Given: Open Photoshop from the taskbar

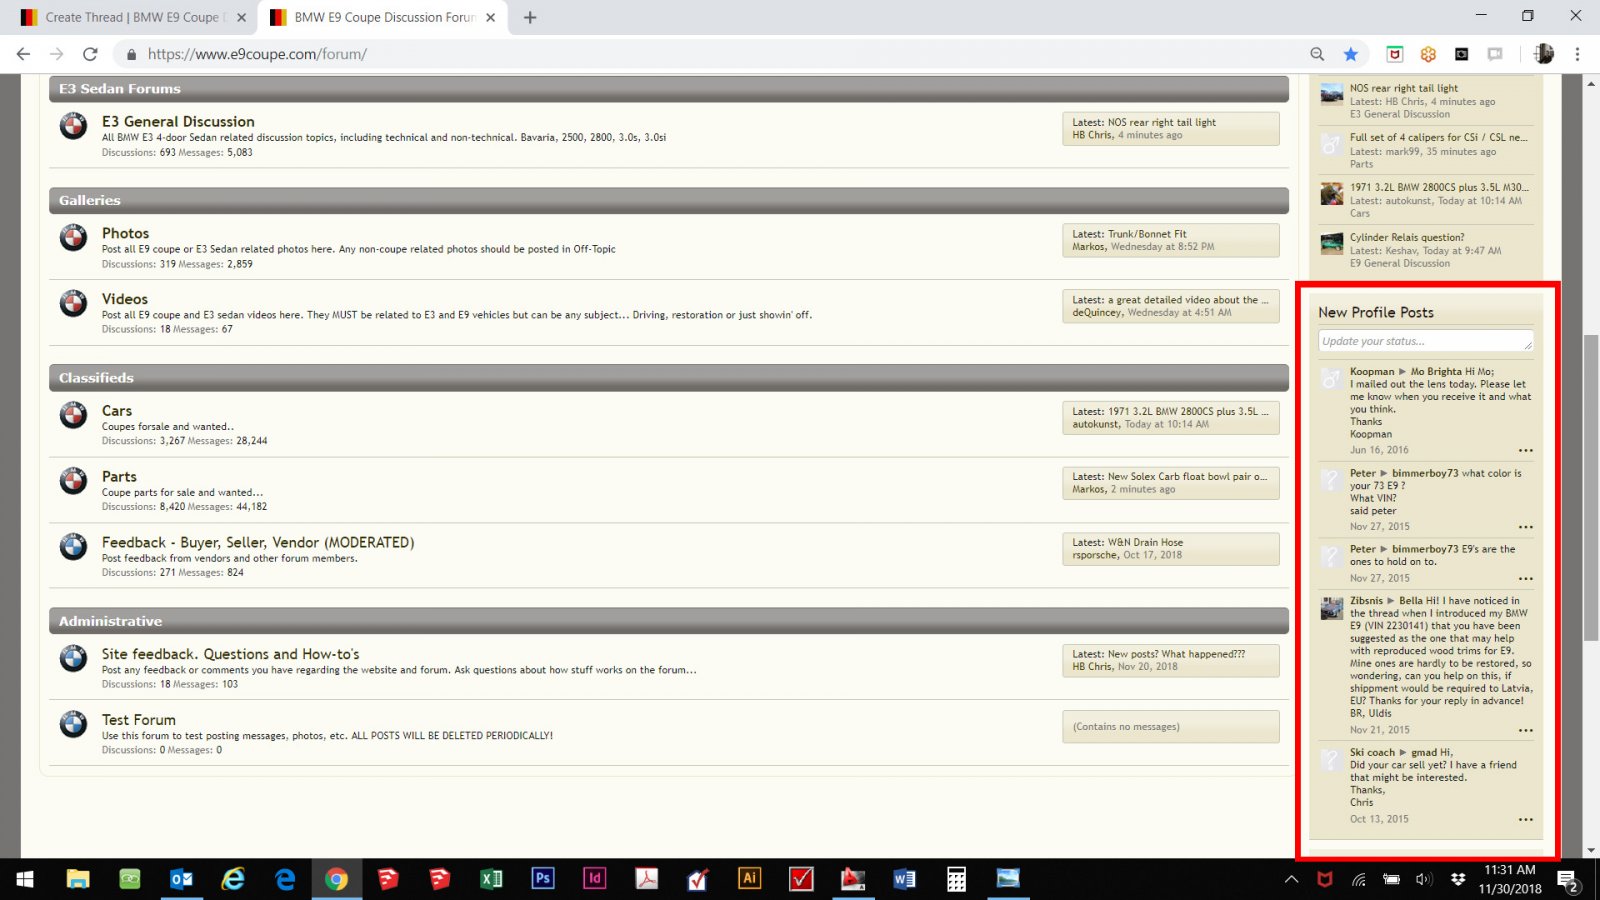Looking at the screenshot, I should pos(542,879).
